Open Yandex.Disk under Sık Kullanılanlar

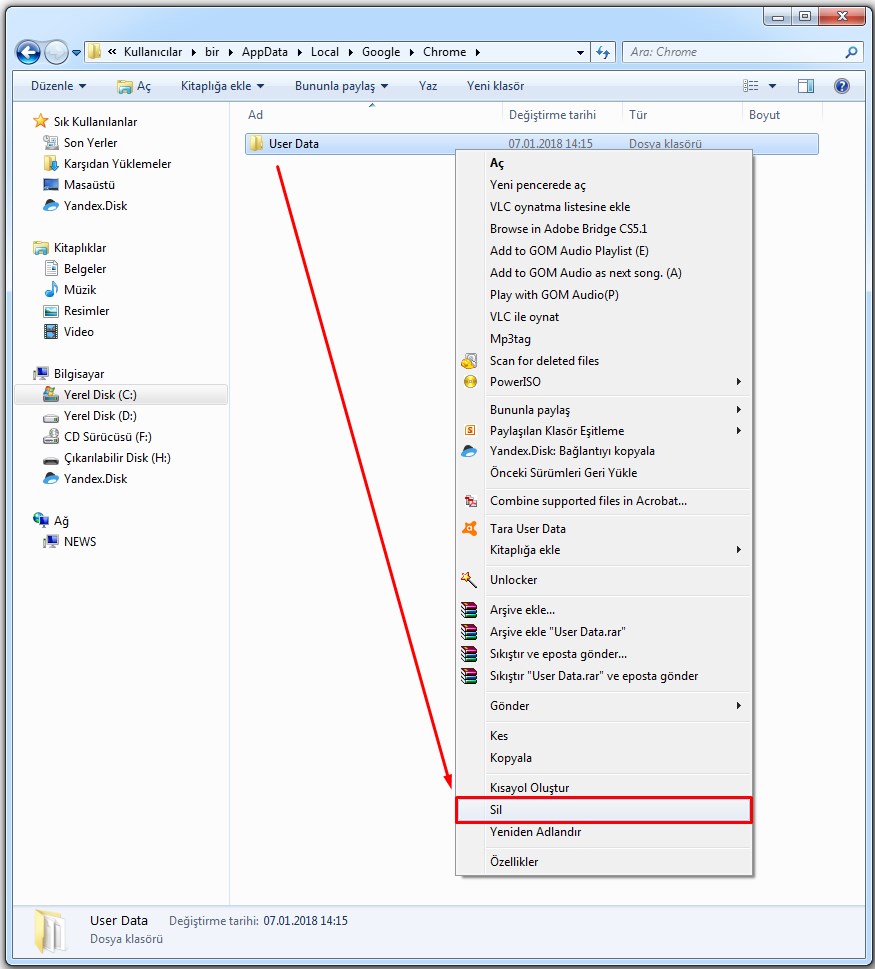[95, 206]
